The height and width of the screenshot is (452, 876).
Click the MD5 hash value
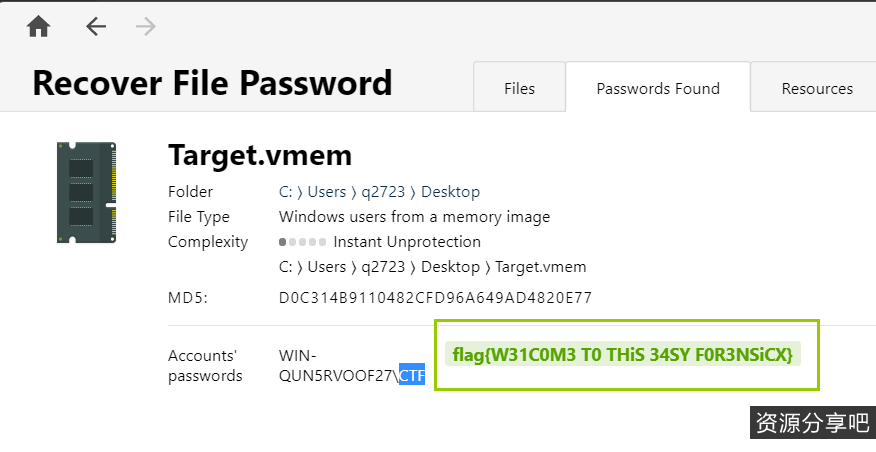(x=435, y=298)
